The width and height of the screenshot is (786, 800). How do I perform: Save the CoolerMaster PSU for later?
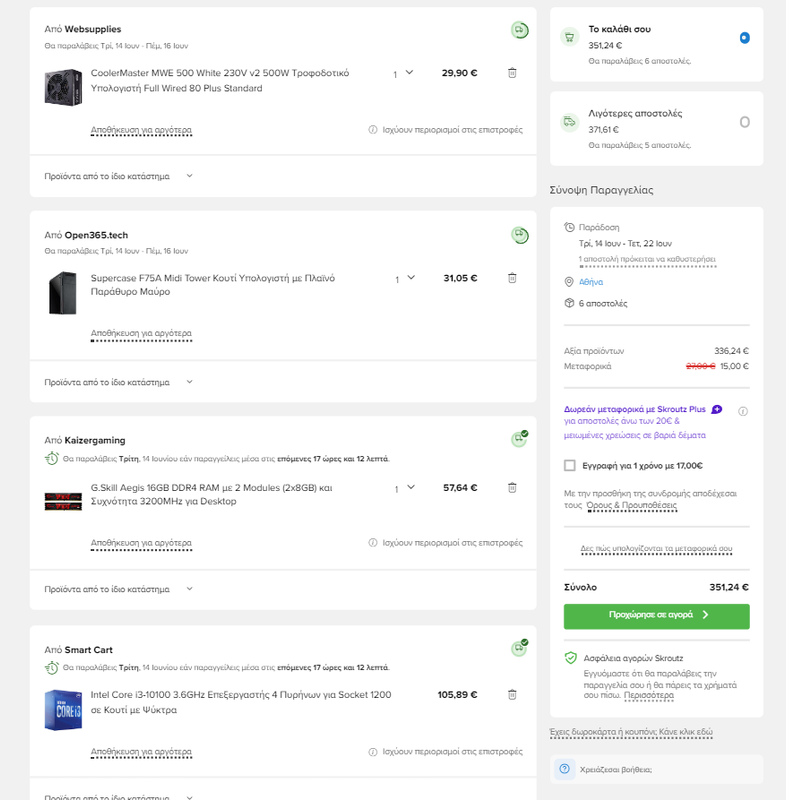[141, 130]
